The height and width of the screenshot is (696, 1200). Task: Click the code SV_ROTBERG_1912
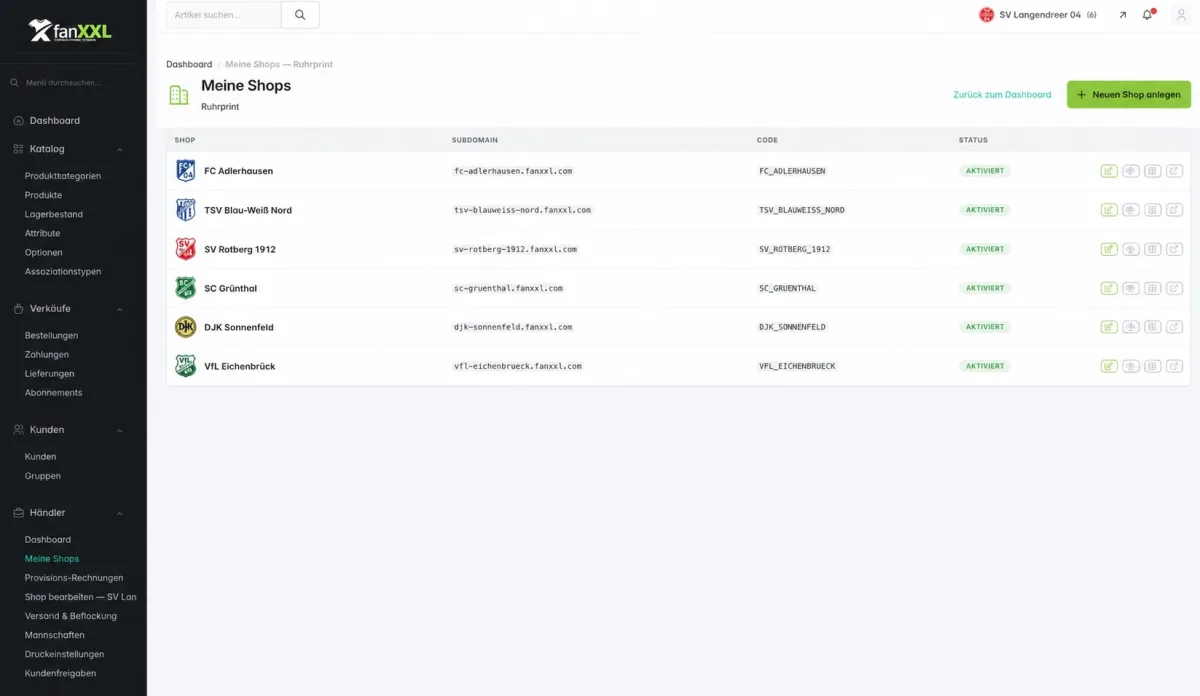(x=795, y=249)
